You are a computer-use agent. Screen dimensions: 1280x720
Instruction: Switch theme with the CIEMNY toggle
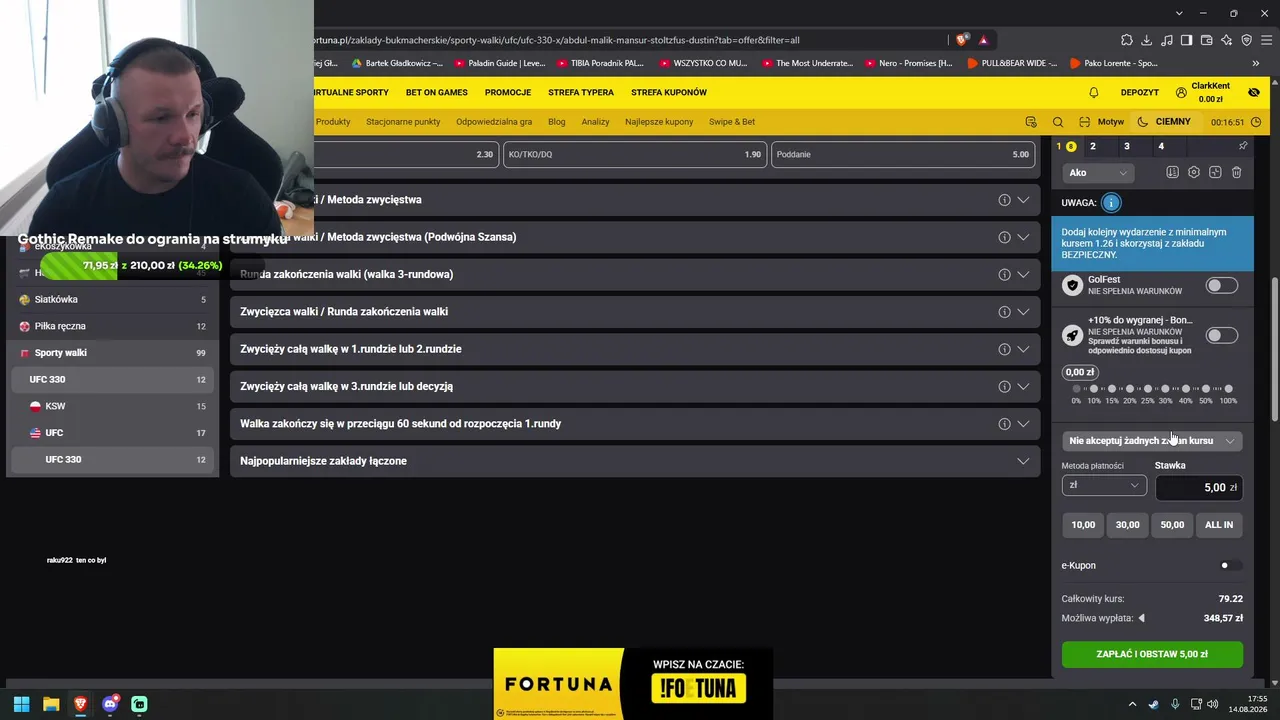(x=1164, y=122)
